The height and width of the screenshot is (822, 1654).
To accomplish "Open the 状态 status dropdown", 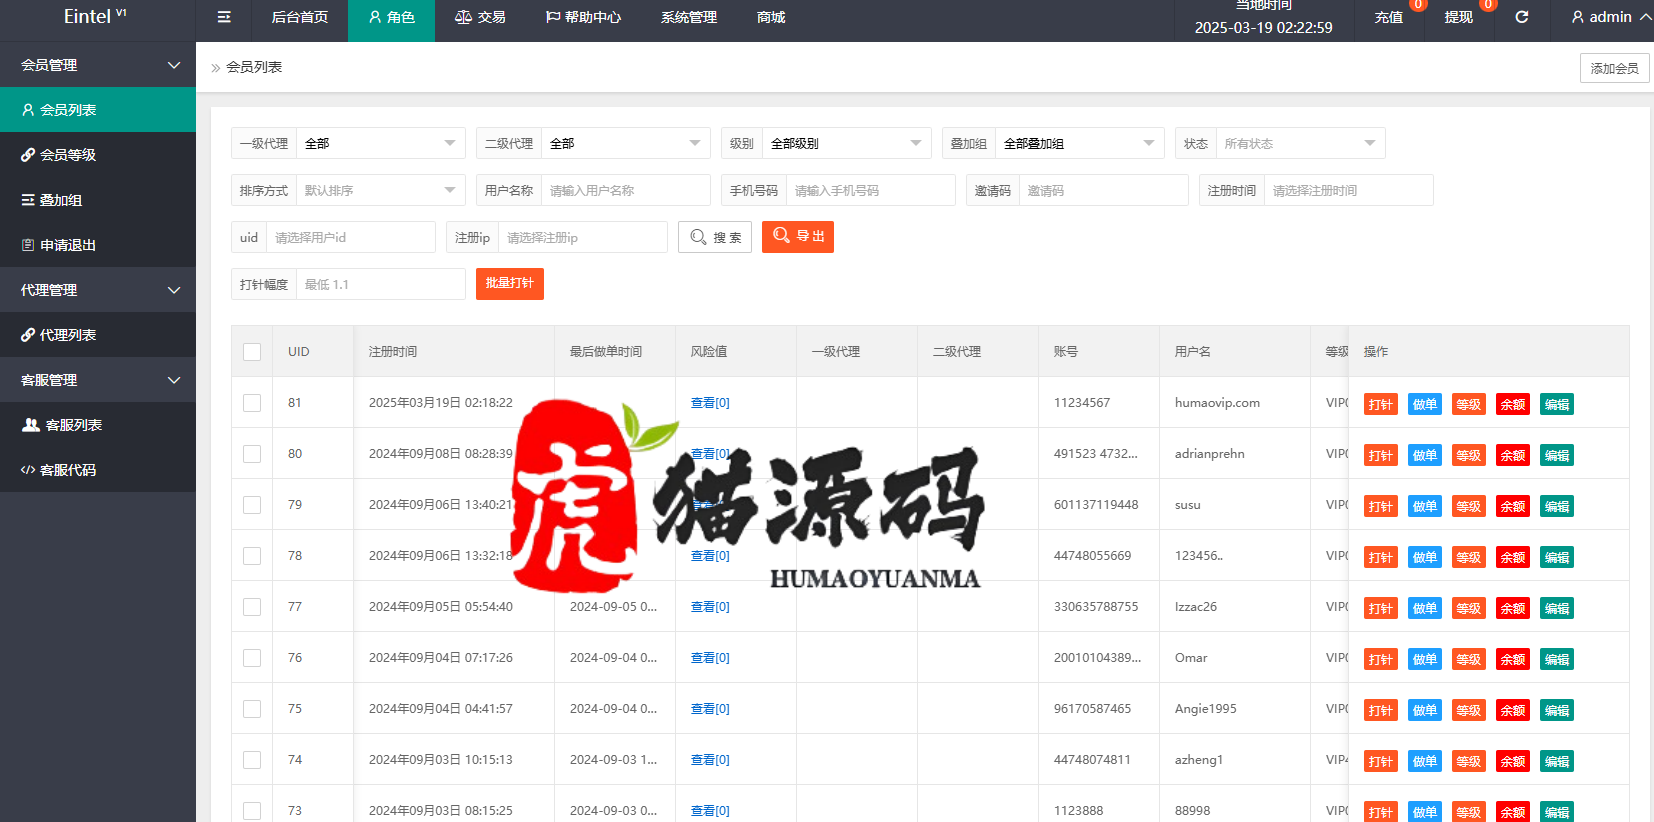I will tap(1301, 143).
